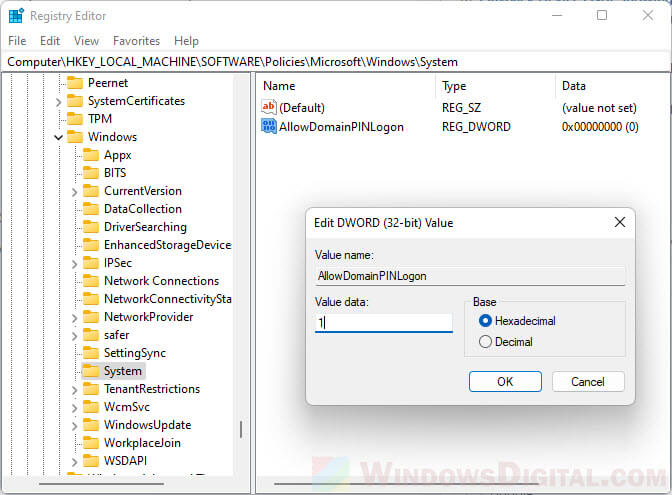Screen dimensions: 672x495
Task: Click the registry path address bar
Action: (336, 62)
